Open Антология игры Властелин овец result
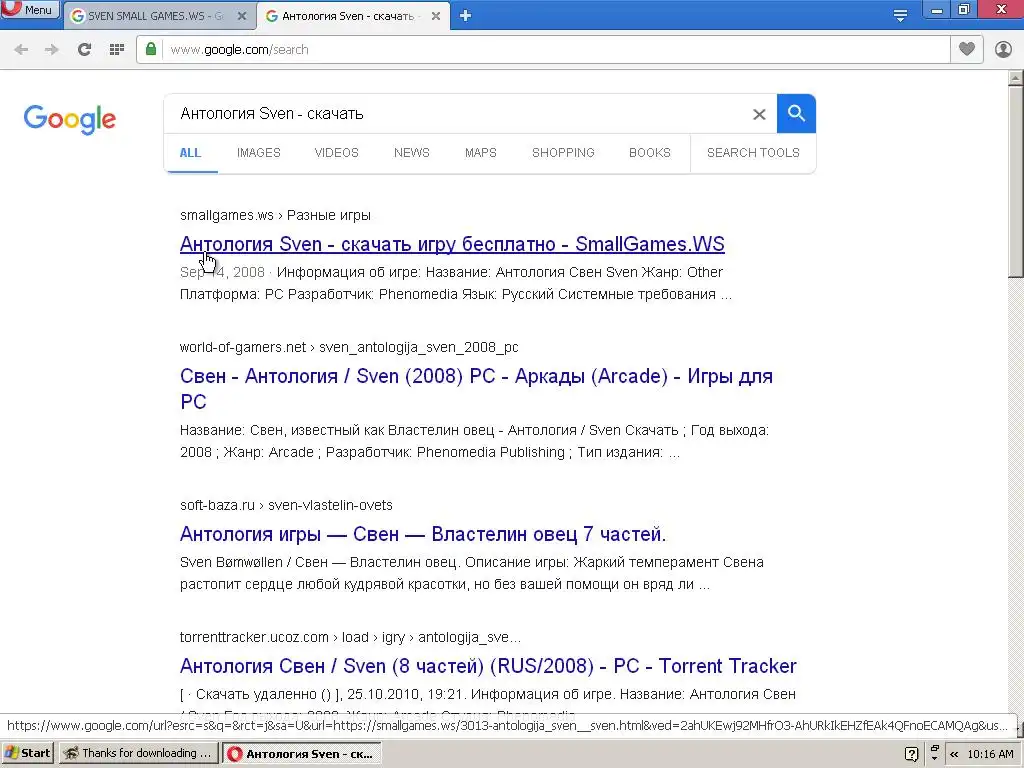The width and height of the screenshot is (1024, 768). click(423, 534)
